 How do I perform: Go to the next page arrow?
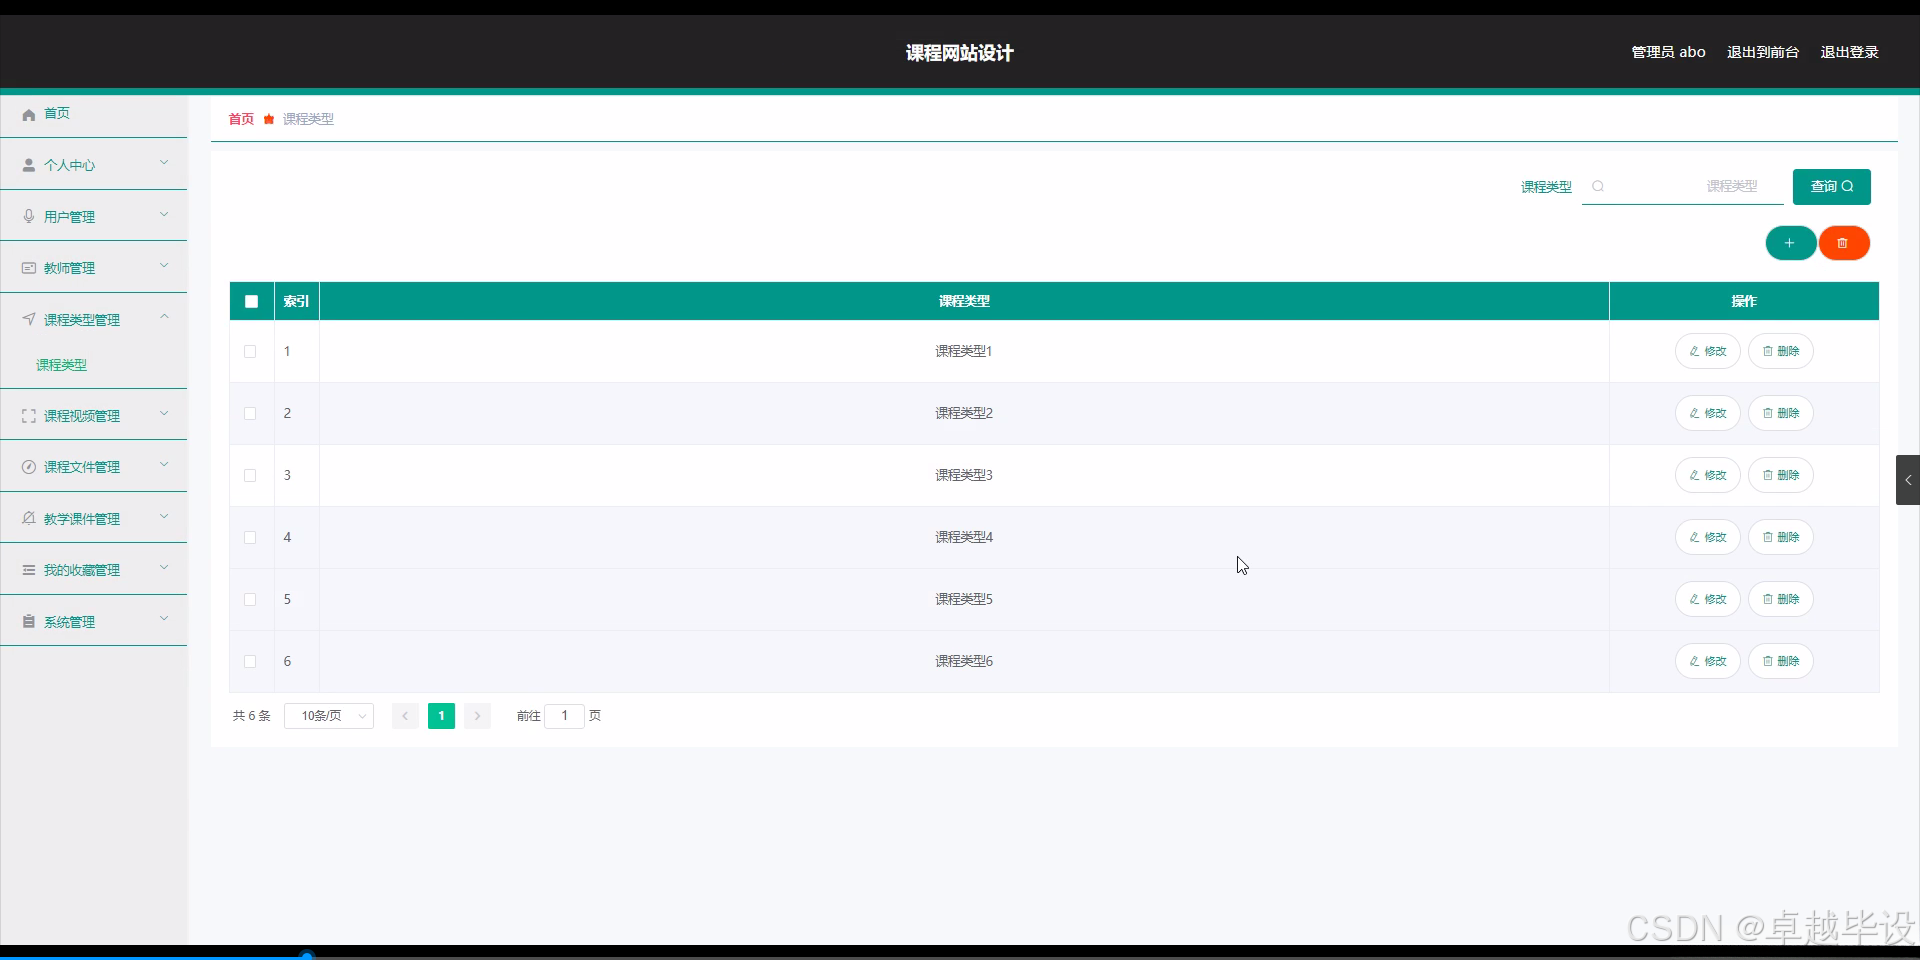[x=477, y=716]
